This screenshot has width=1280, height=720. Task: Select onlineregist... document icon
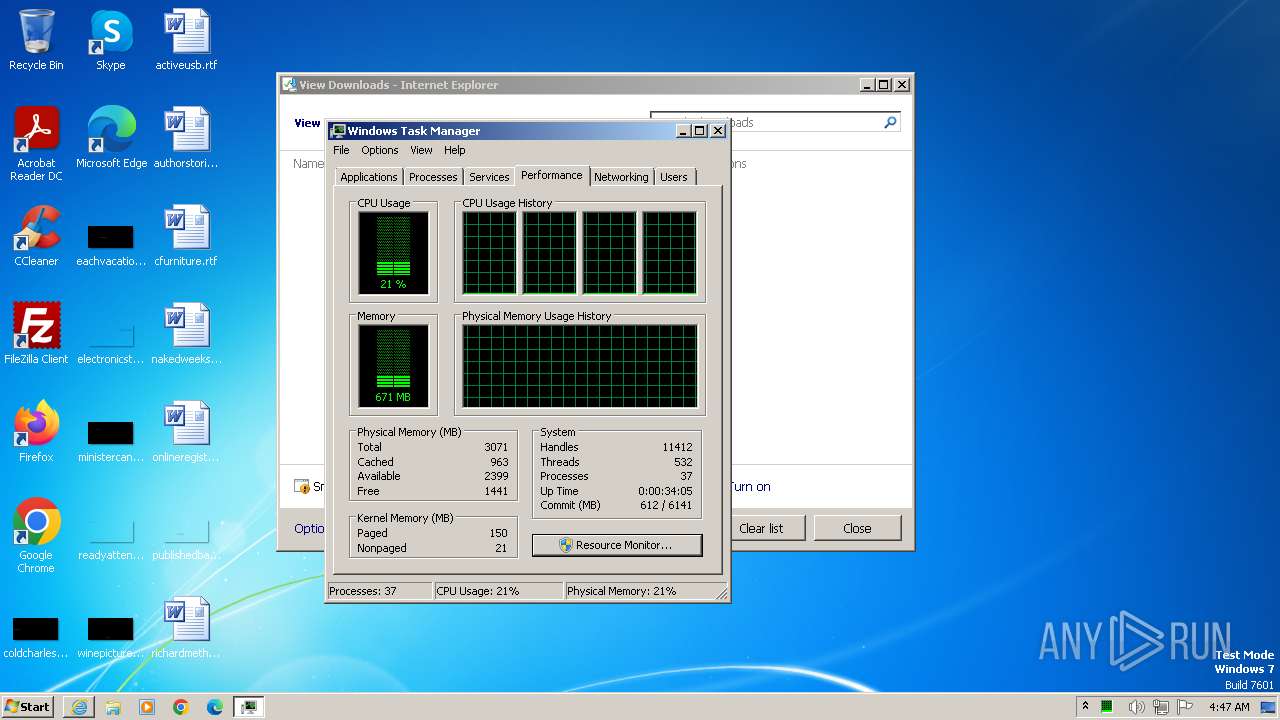[x=186, y=432]
